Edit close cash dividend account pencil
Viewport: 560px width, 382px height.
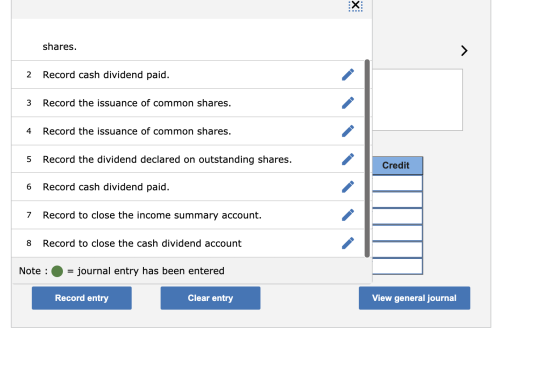coord(348,243)
